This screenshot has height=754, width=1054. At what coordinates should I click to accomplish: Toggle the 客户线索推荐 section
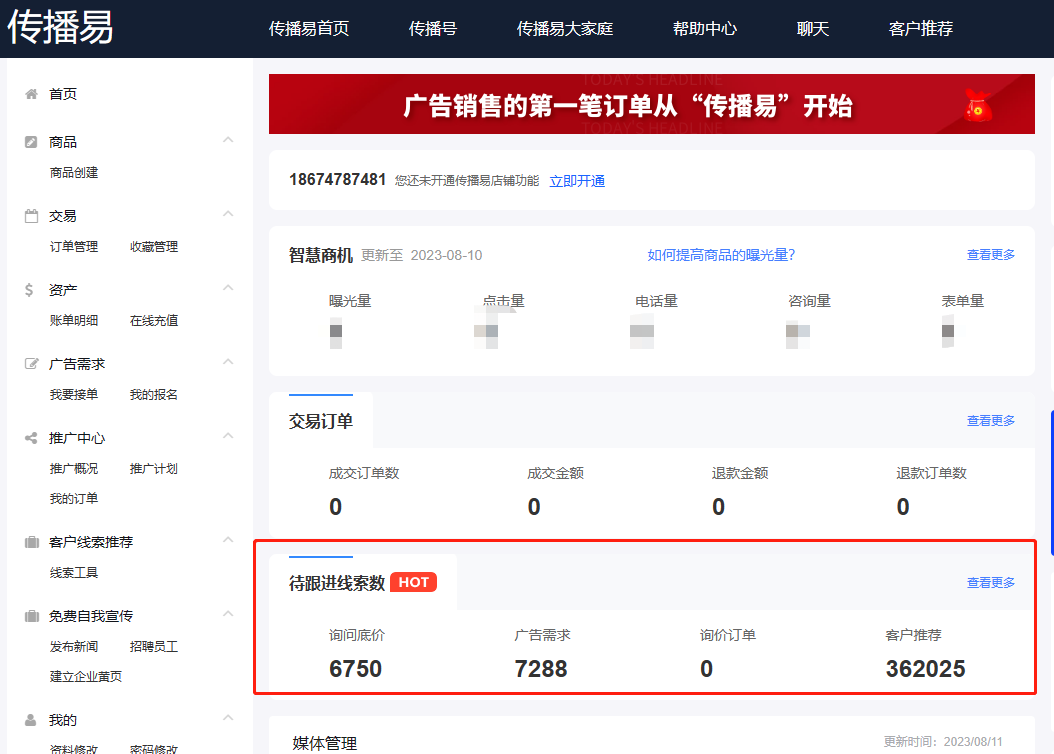(x=228, y=541)
